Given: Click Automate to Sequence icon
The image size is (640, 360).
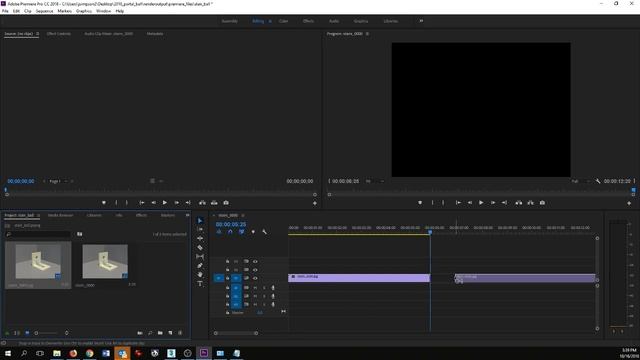Looking at the screenshot, I should pos(140,333).
